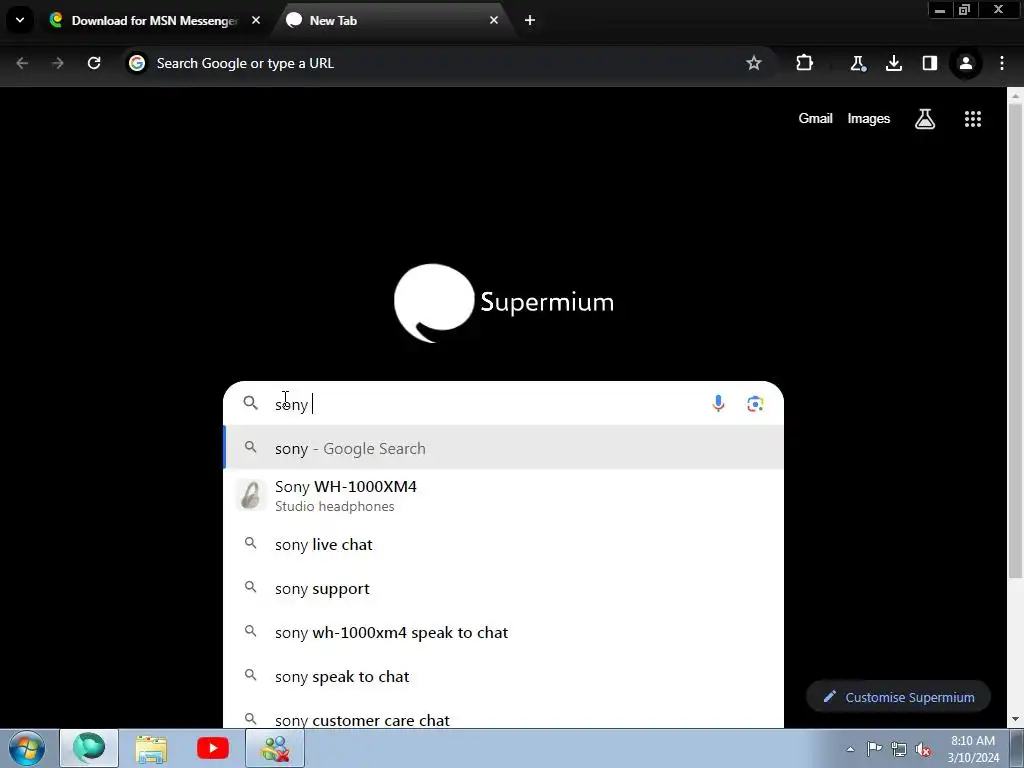Open the profile avatar menu
1024x768 pixels.
coord(965,63)
